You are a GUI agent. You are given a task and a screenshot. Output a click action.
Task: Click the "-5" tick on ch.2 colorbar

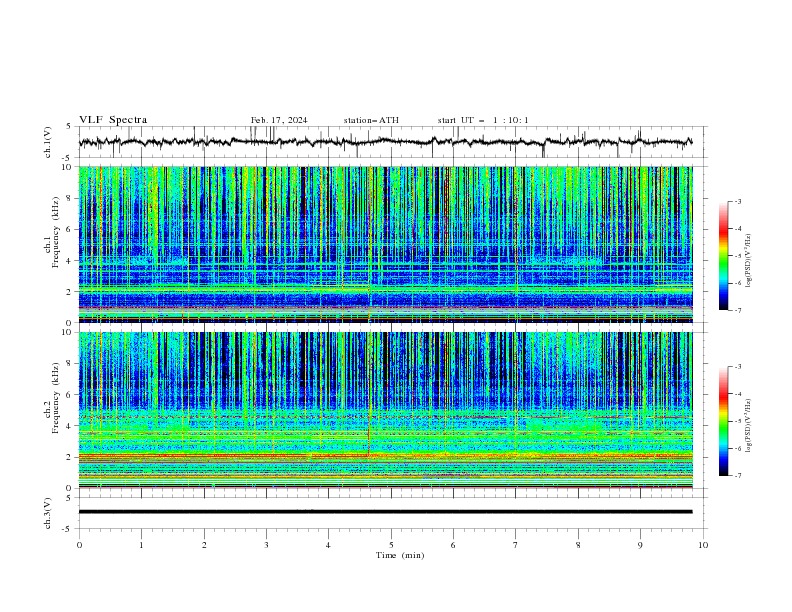(738, 421)
